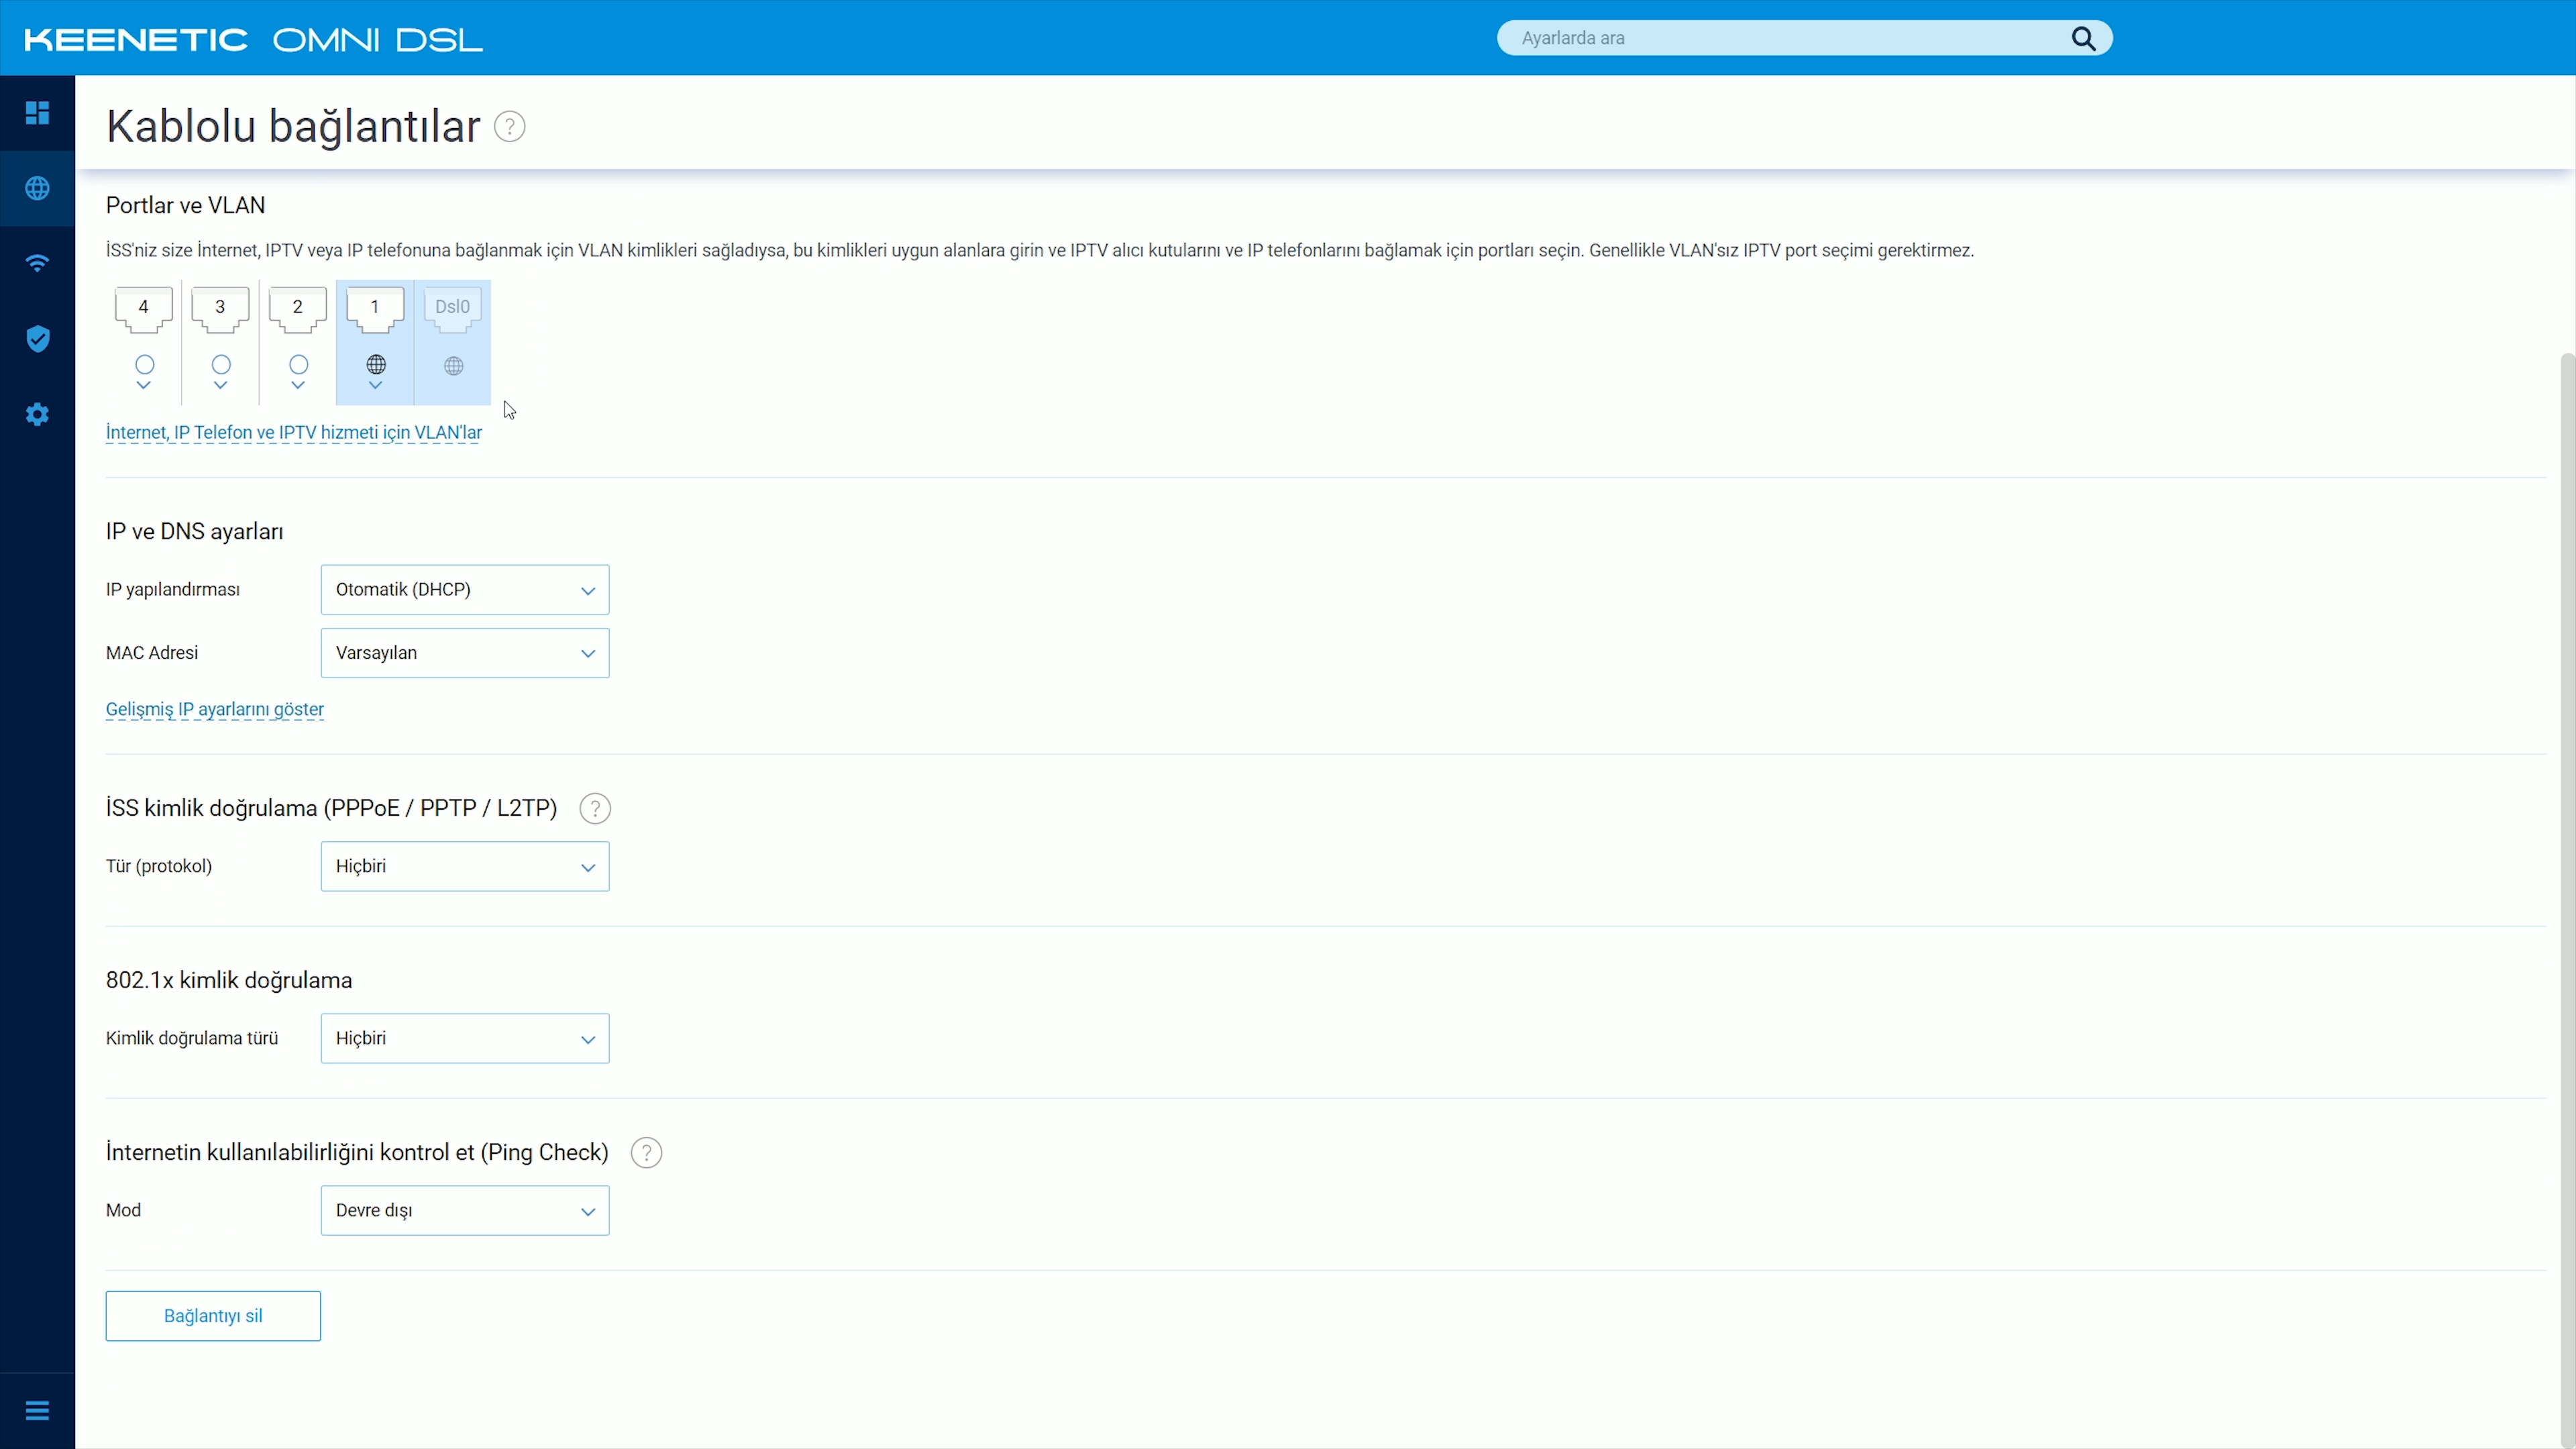
Task: Open Kimlik doğrulama türü dropdown
Action: click(464, 1038)
